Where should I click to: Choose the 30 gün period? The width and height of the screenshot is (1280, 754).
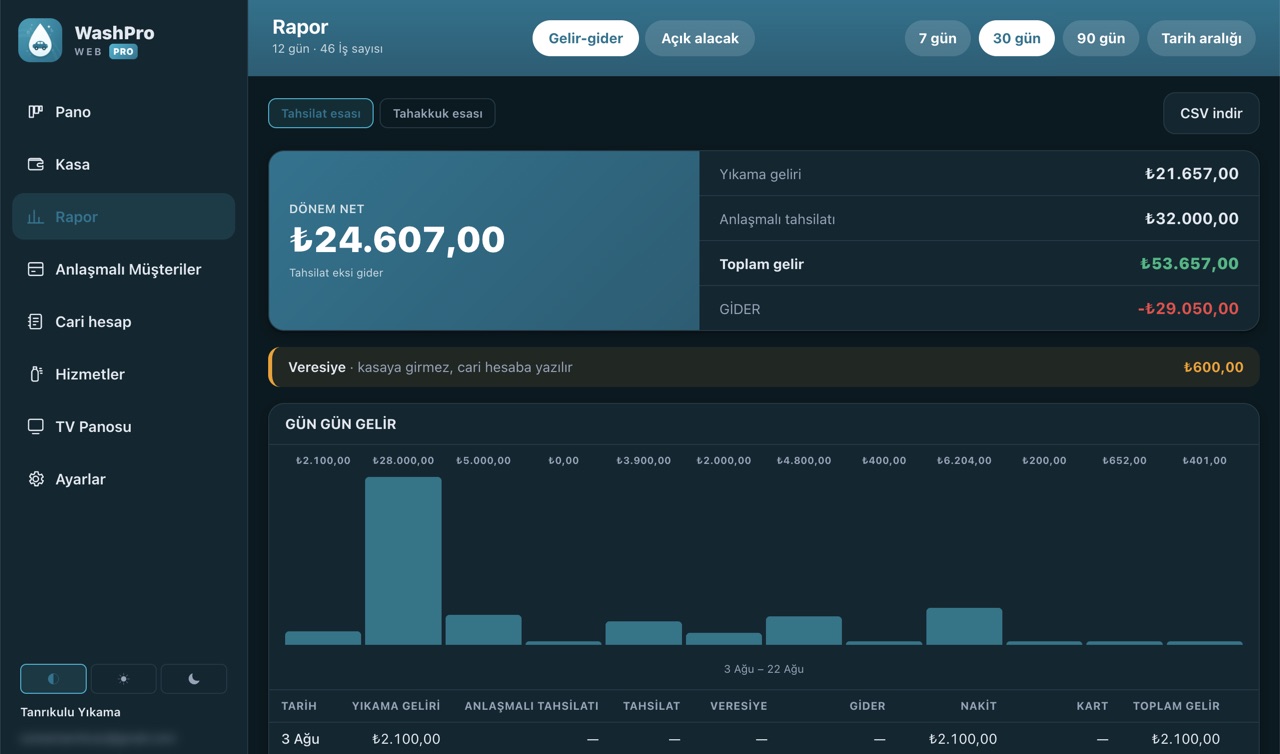tap(1016, 38)
